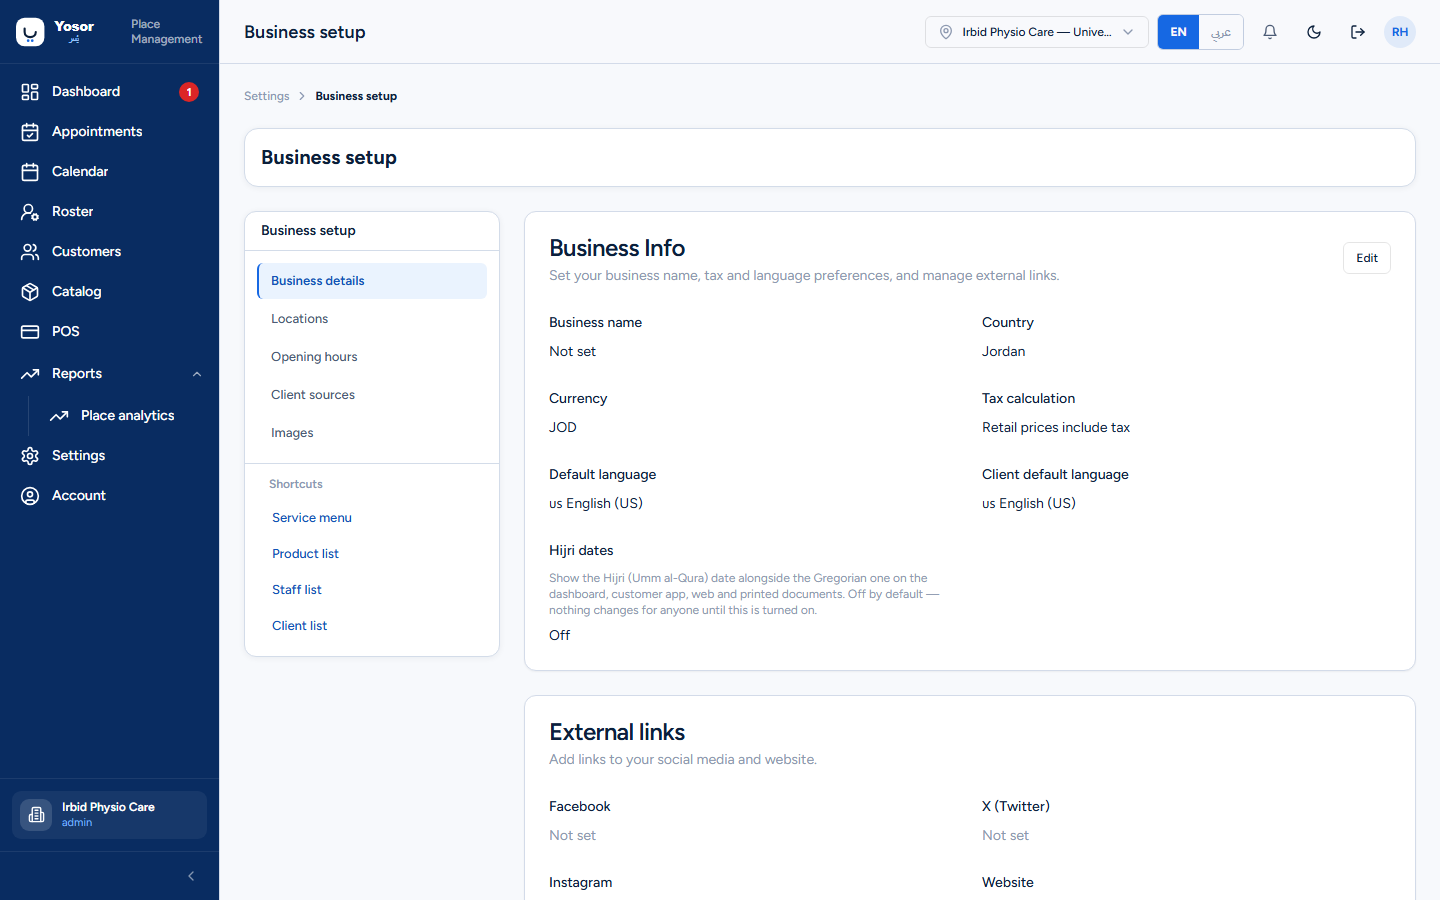Follow the Service menu shortcut
The image size is (1440, 900).
click(312, 518)
